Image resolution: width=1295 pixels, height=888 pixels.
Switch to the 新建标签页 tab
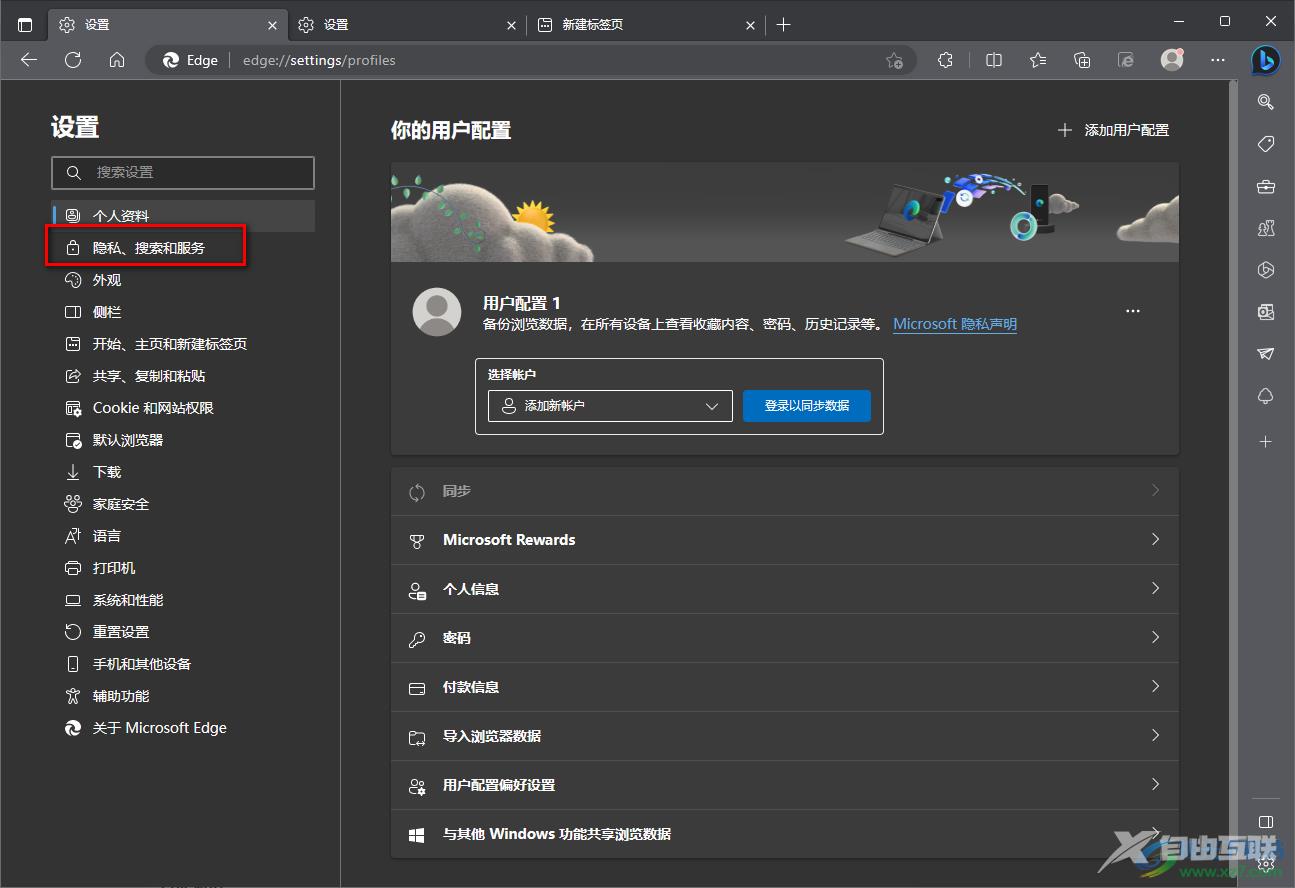point(647,24)
